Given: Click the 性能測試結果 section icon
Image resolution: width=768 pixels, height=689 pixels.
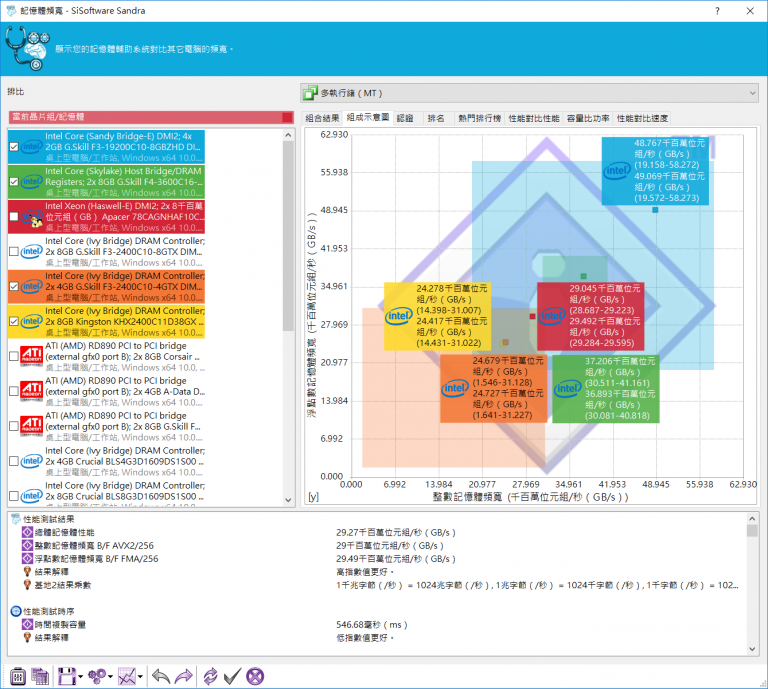Looking at the screenshot, I should tap(16, 519).
